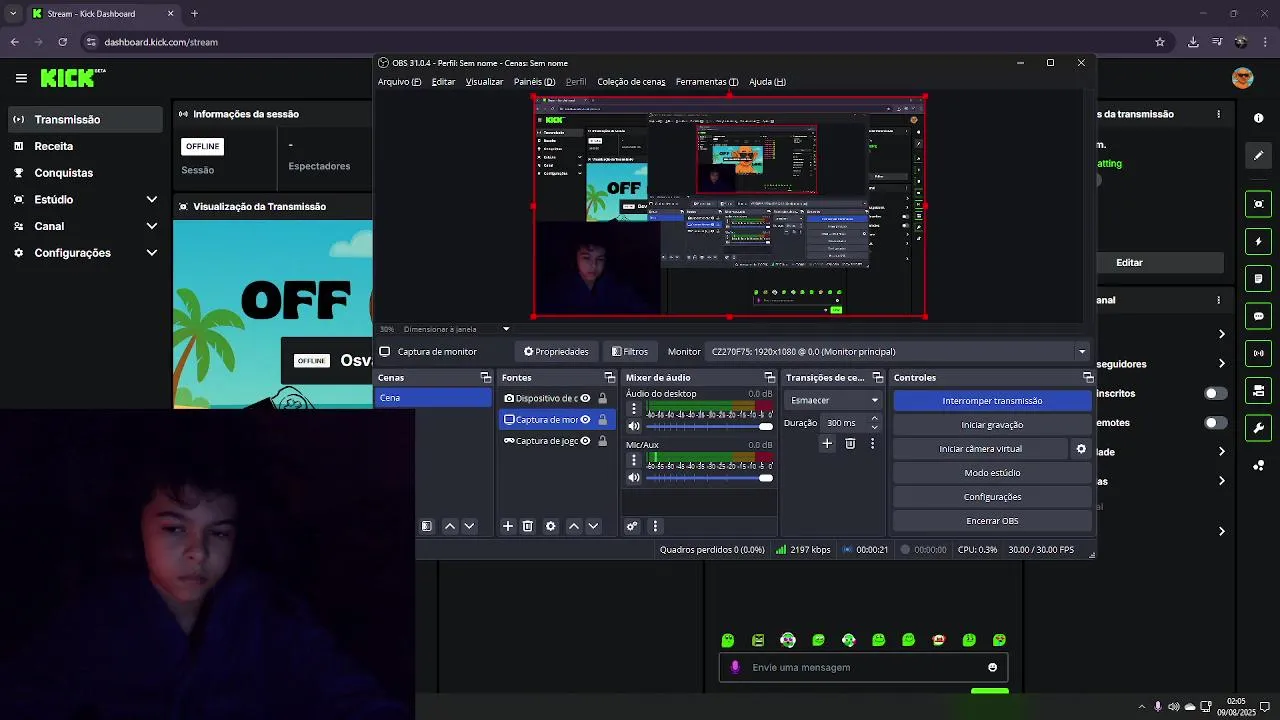Delete transition with trash icon
The height and width of the screenshot is (720, 1280).
pos(850,443)
